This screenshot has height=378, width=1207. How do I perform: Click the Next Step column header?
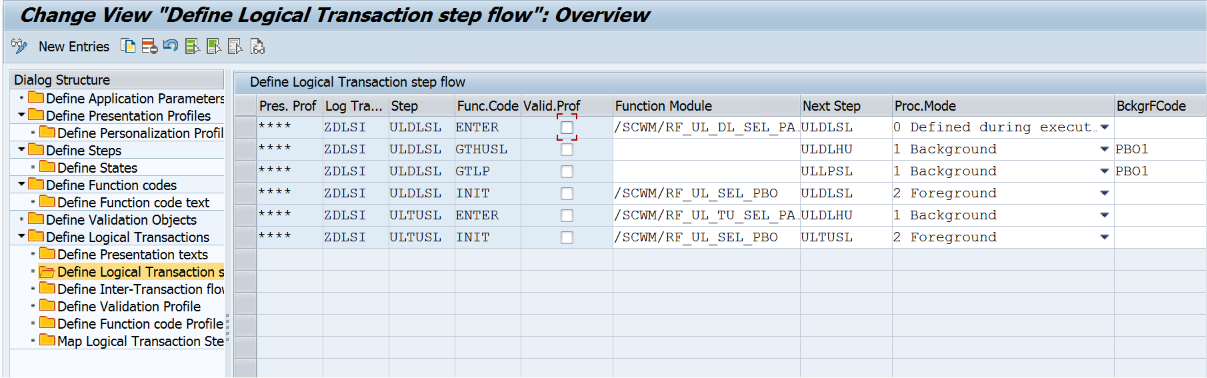[x=845, y=106]
